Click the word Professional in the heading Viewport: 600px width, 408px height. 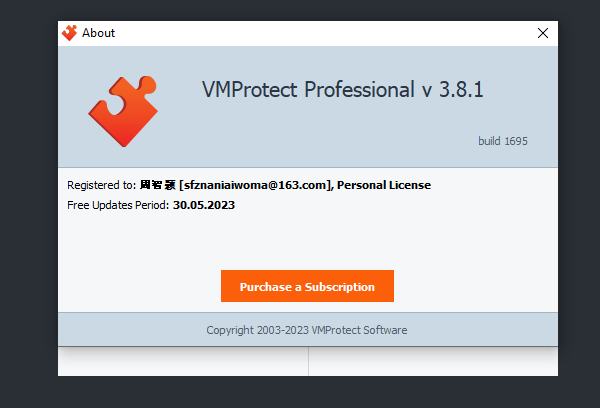coord(359,90)
